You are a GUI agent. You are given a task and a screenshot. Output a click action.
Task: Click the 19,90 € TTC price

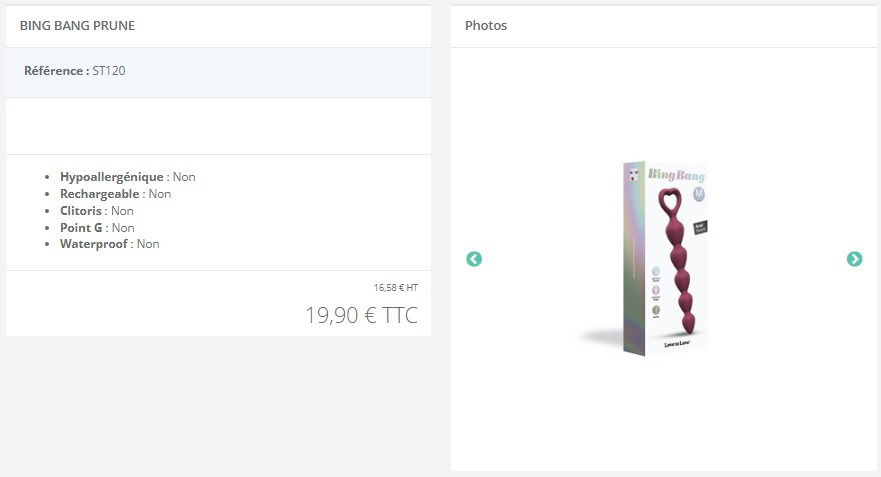click(x=362, y=315)
